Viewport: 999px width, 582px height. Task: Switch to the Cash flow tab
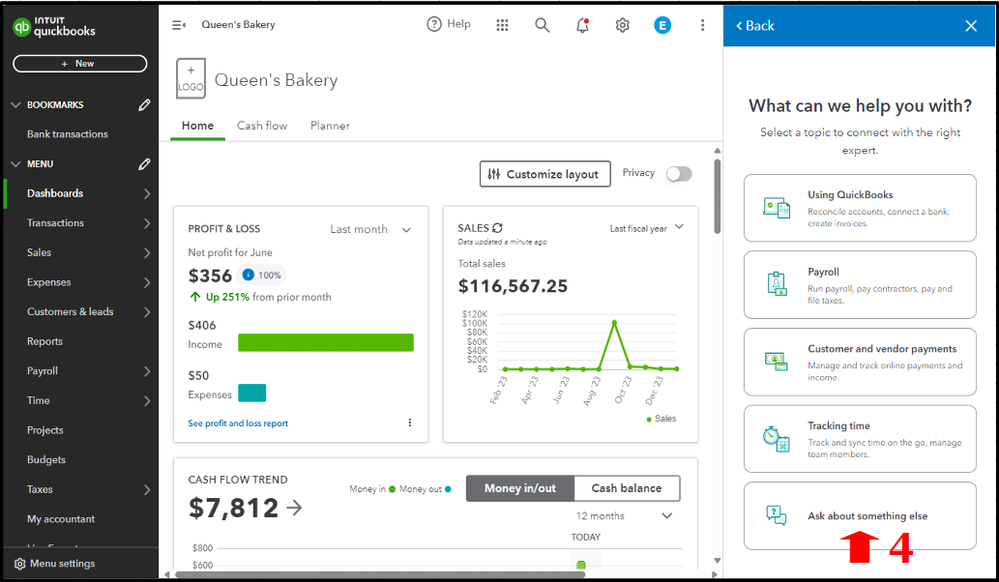pos(262,126)
